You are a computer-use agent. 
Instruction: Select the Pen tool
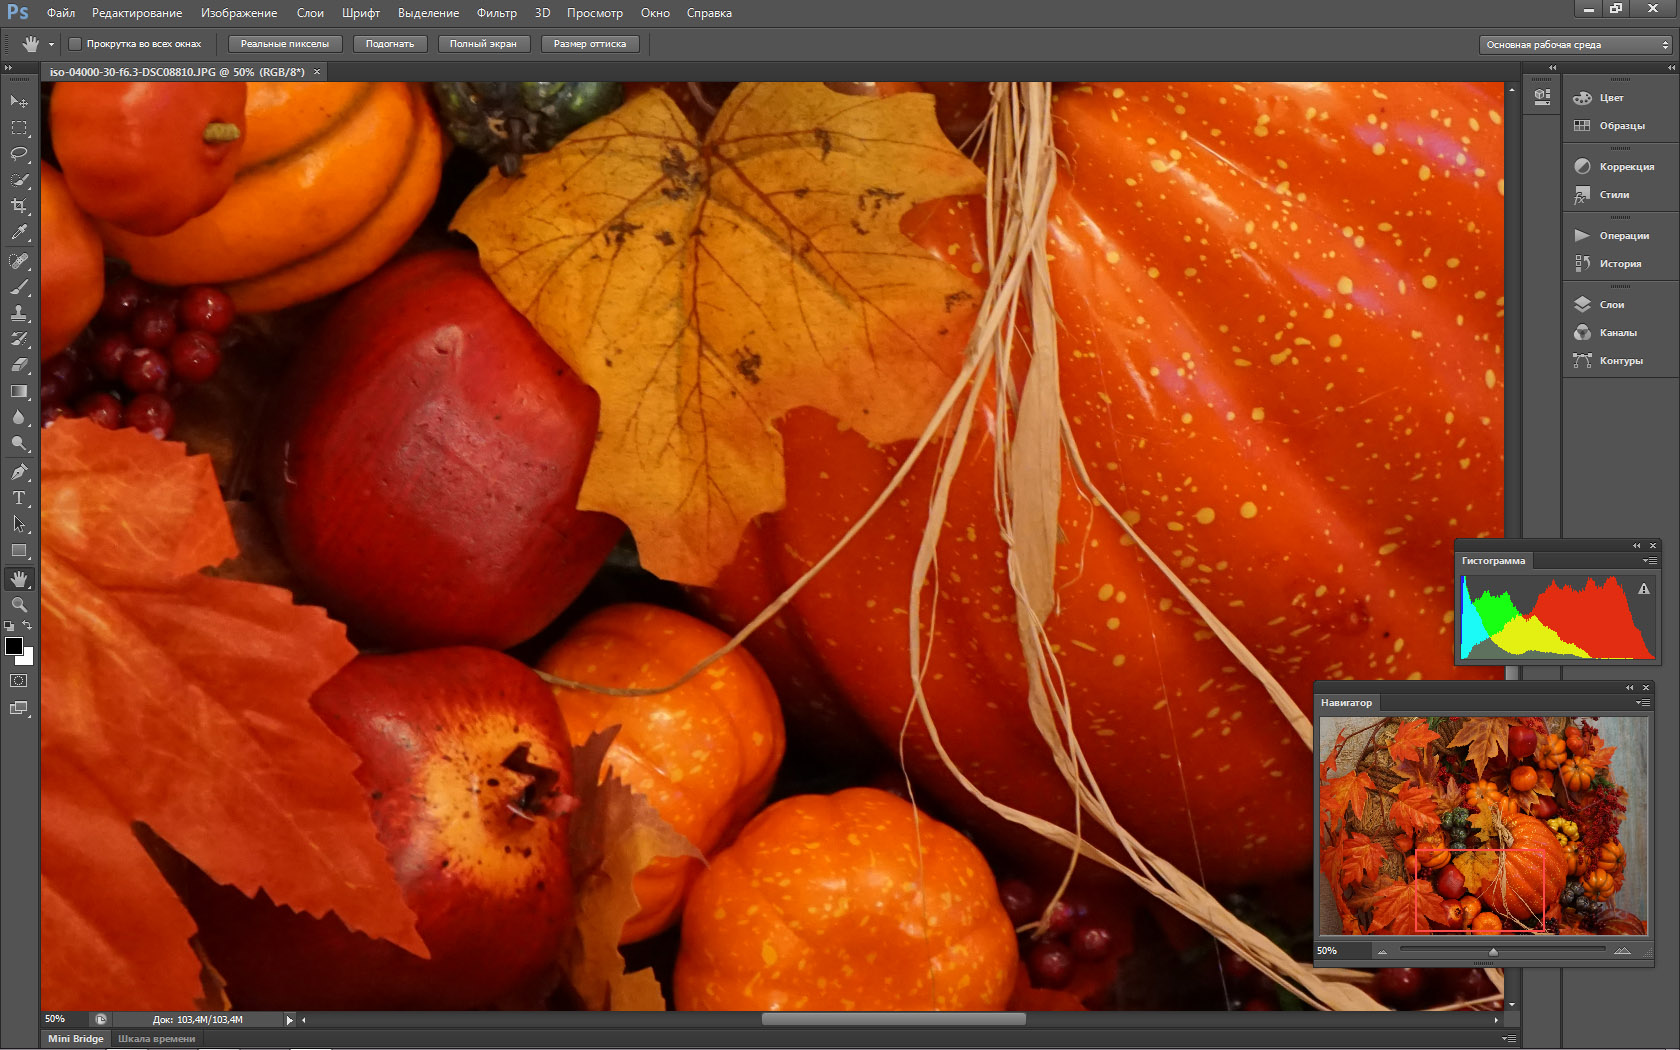[19, 472]
